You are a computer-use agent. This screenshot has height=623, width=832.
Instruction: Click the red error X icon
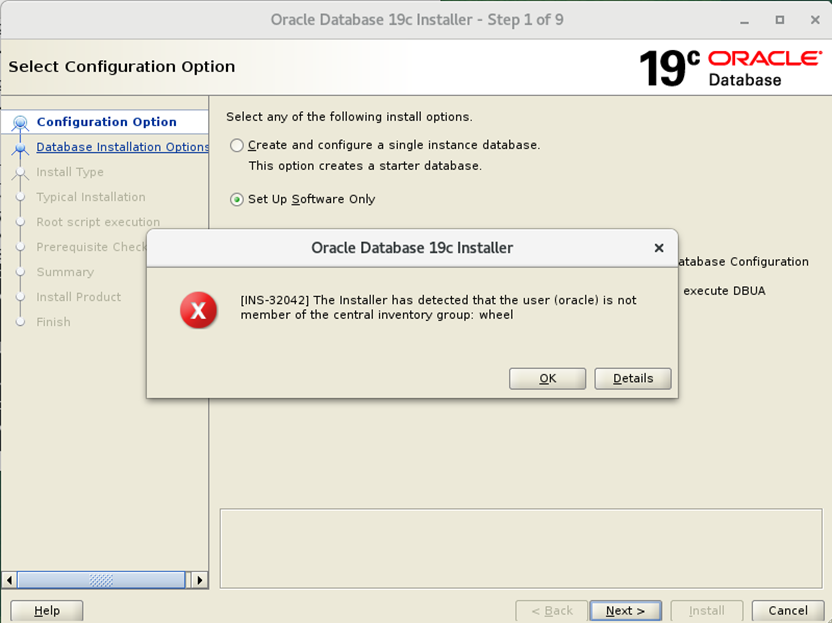[x=198, y=310]
